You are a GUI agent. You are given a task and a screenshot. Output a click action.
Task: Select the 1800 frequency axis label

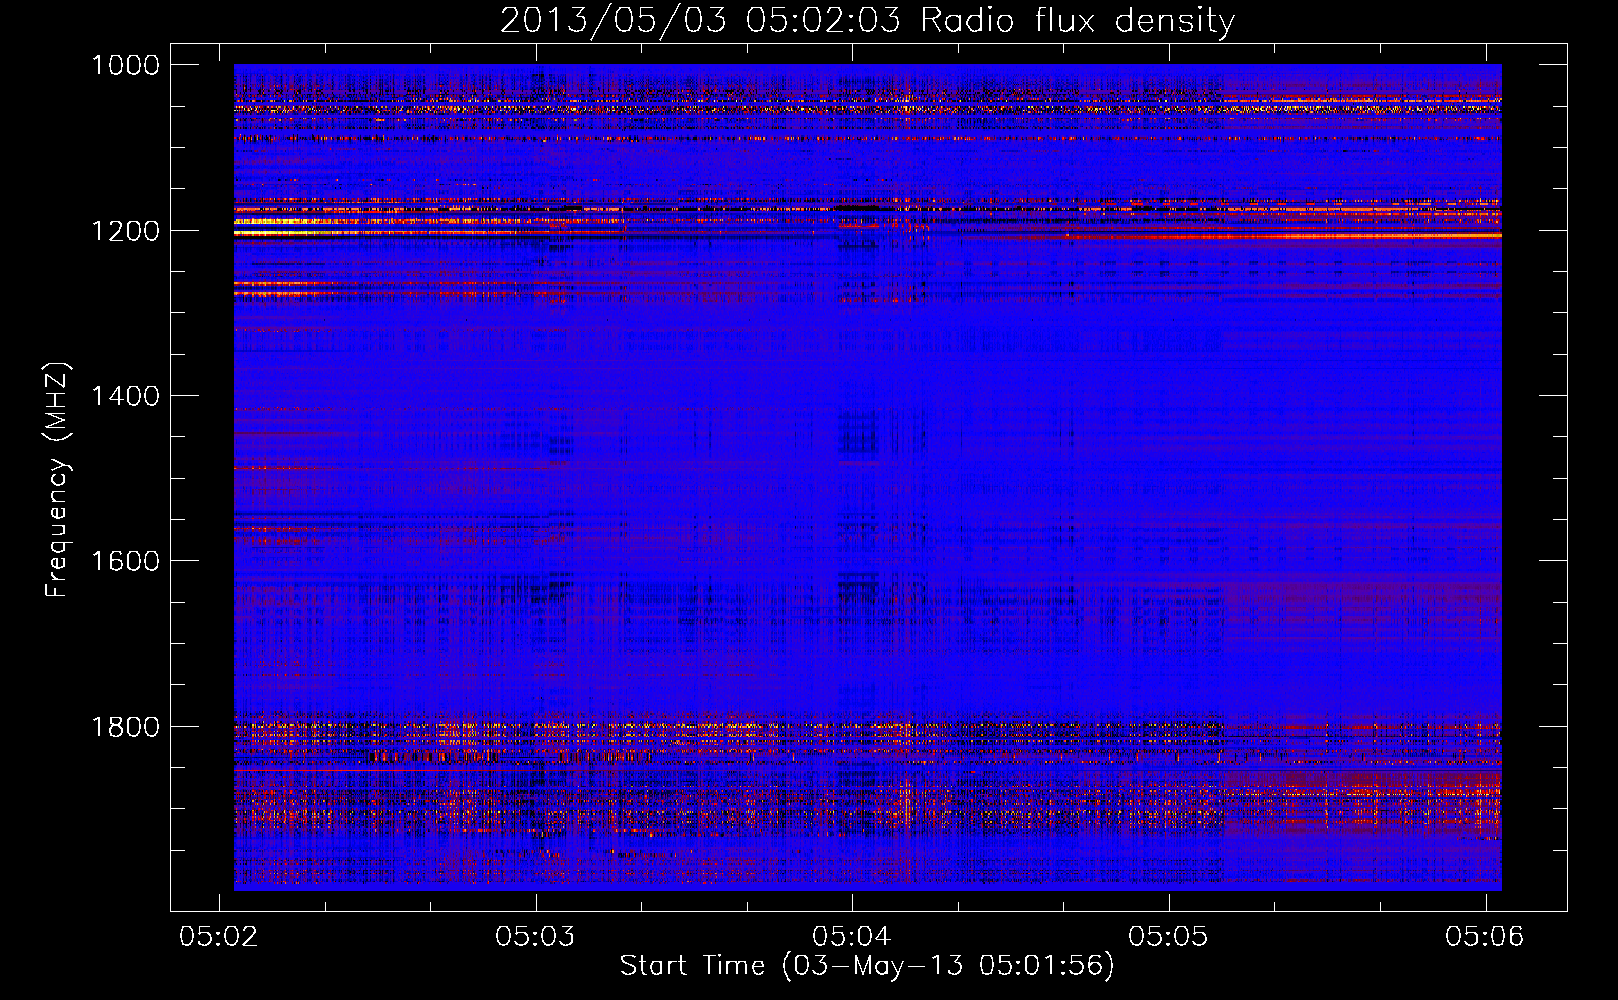pyautogui.click(x=125, y=727)
